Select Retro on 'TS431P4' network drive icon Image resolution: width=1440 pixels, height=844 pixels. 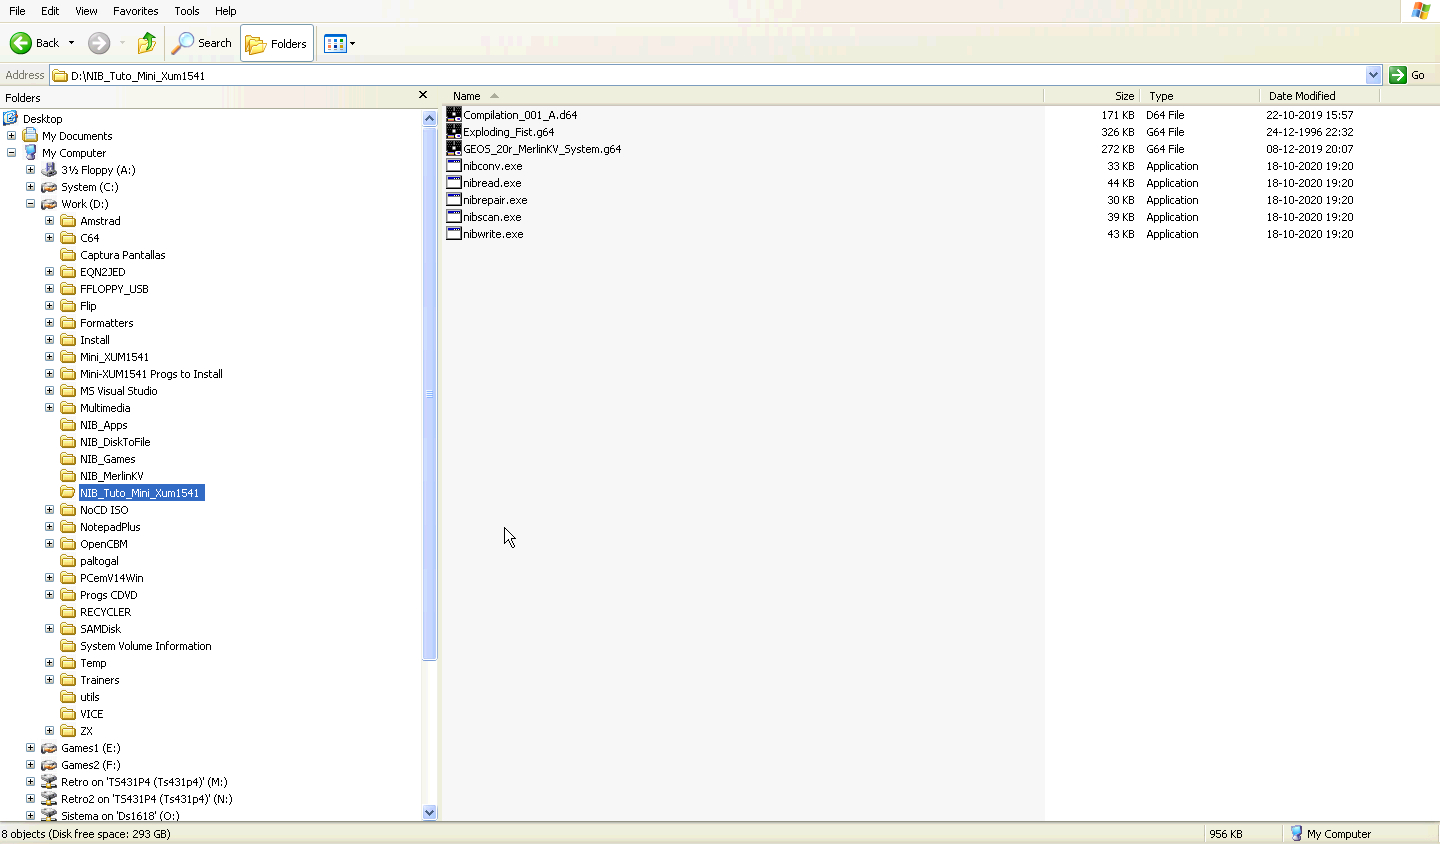click(x=49, y=782)
